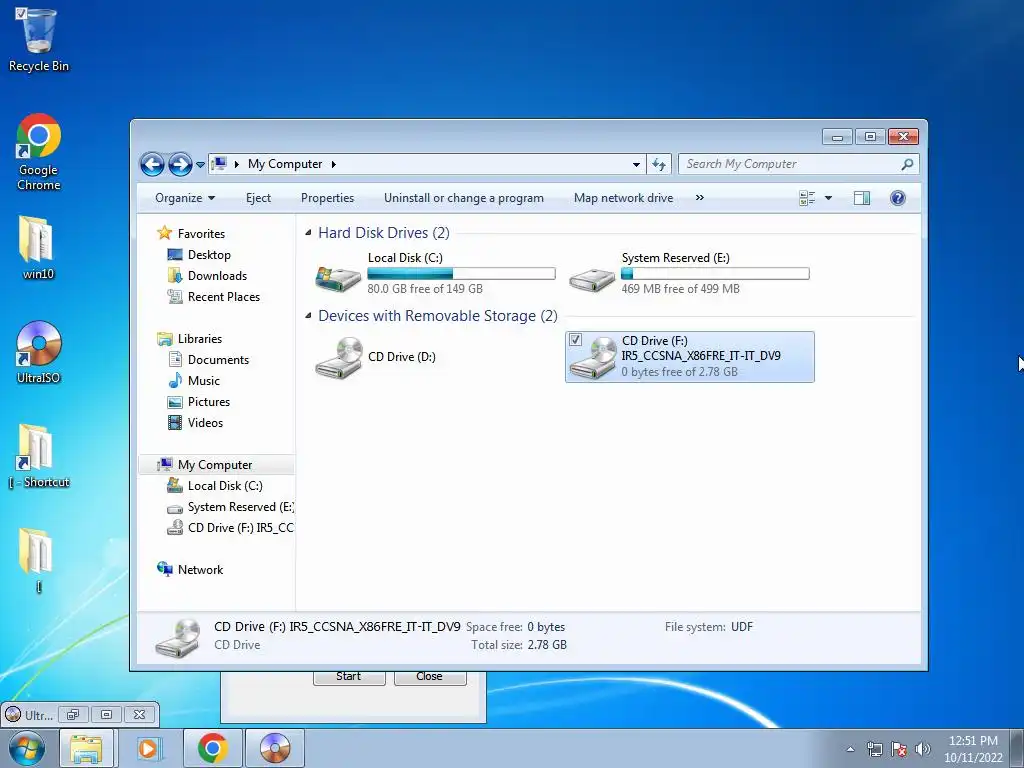
Task: Show the preview pane
Action: [x=861, y=198]
